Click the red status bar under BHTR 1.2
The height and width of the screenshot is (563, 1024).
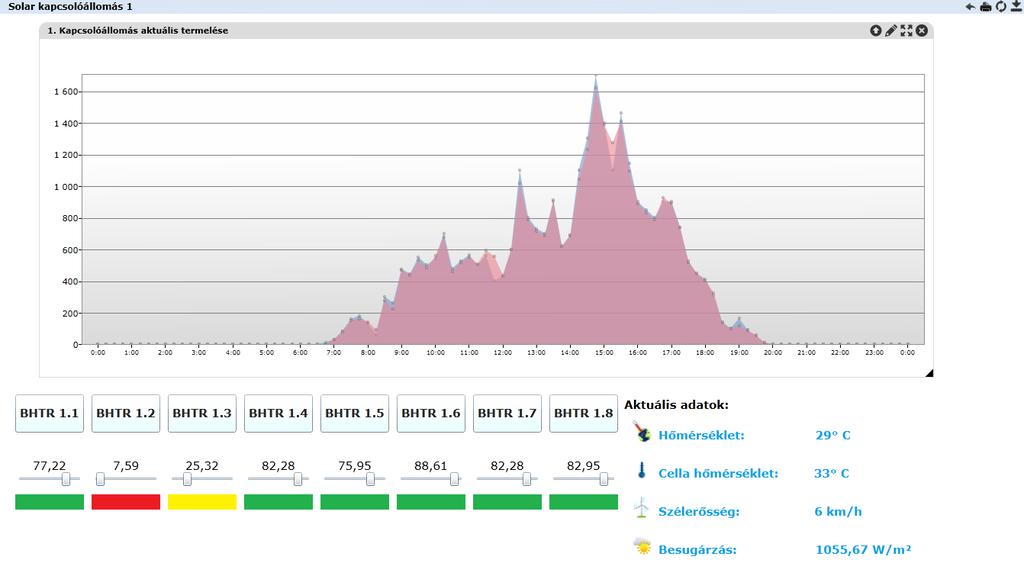click(125, 502)
